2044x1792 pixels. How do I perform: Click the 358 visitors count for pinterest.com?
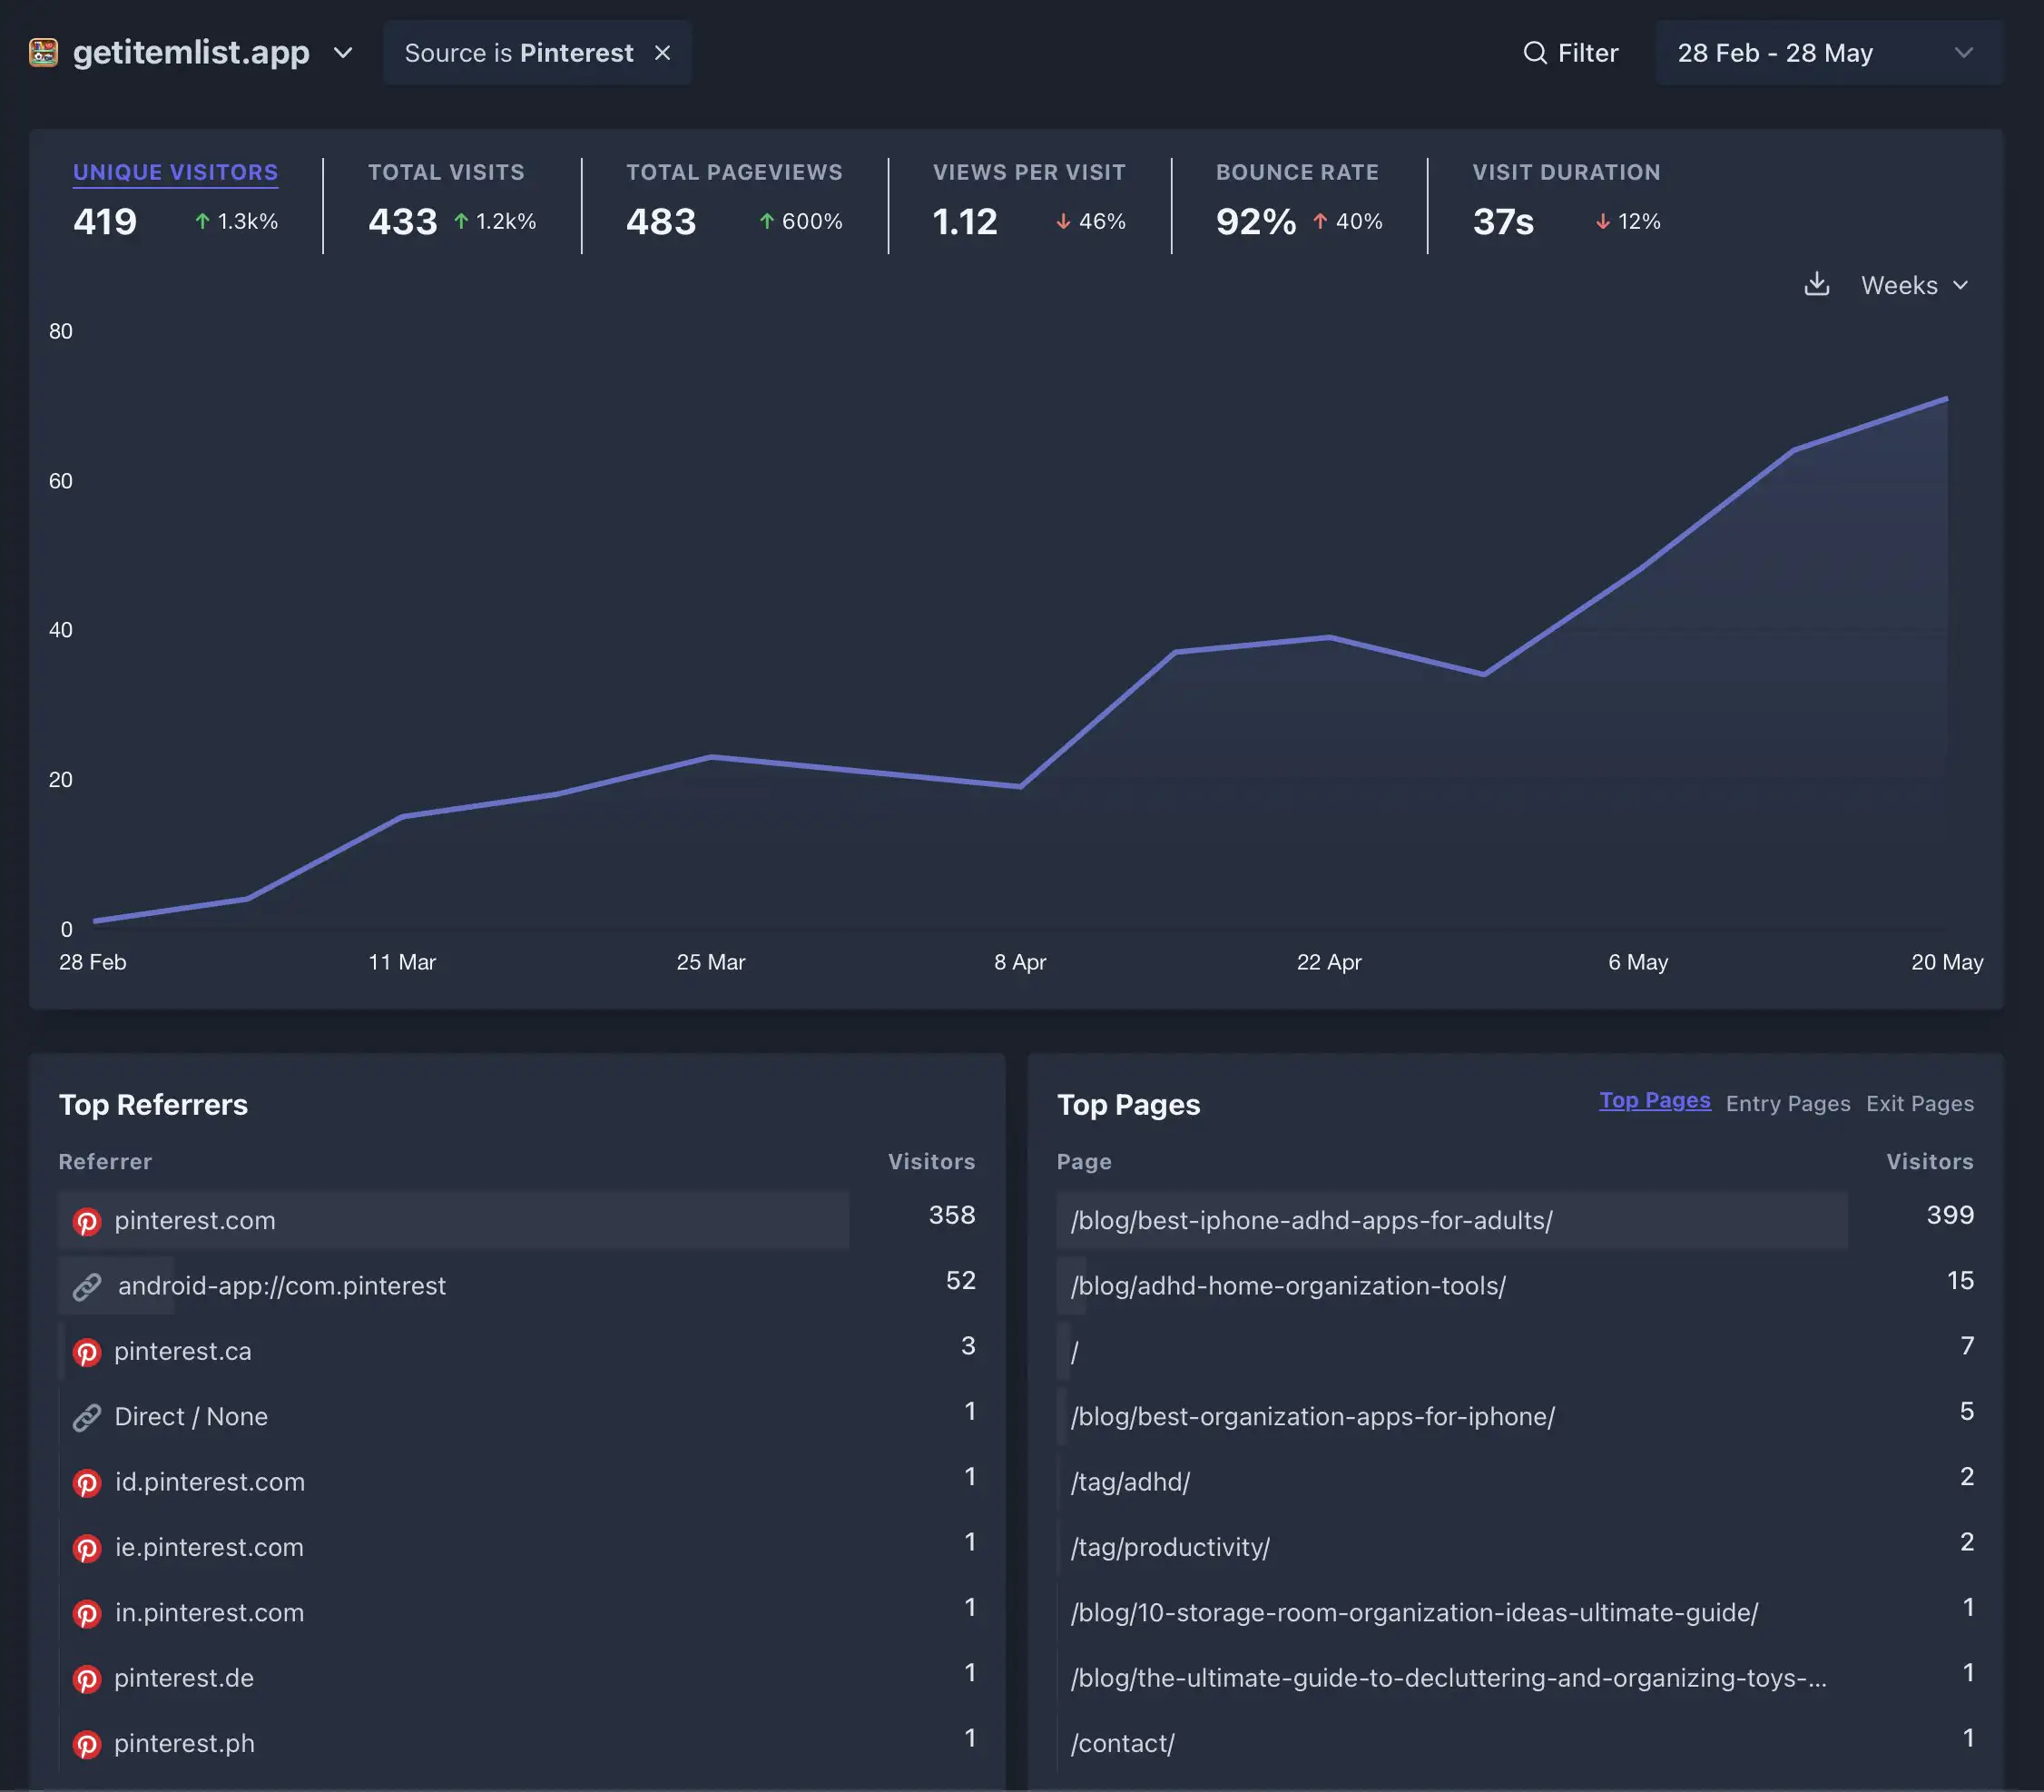click(x=951, y=1215)
